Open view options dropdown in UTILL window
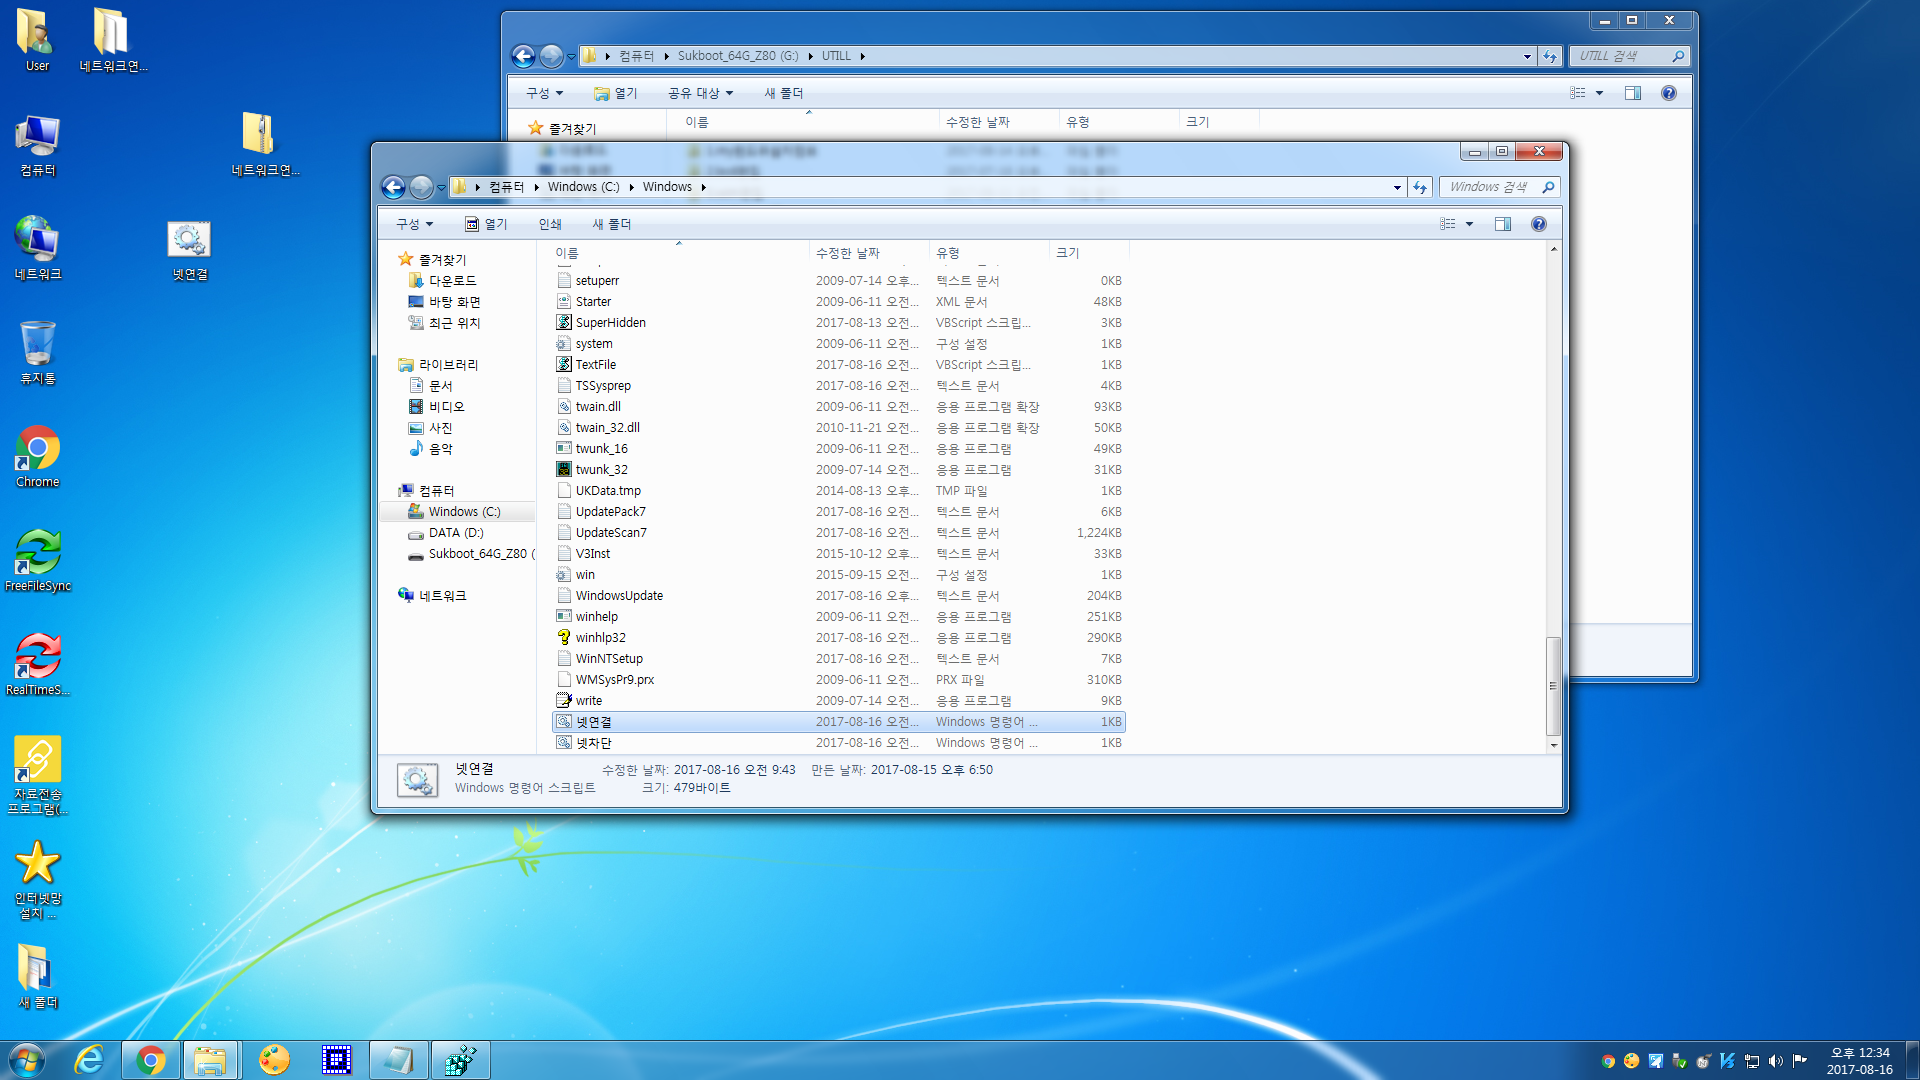The width and height of the screenshot is (1920, 1080). pos(1599,93)
